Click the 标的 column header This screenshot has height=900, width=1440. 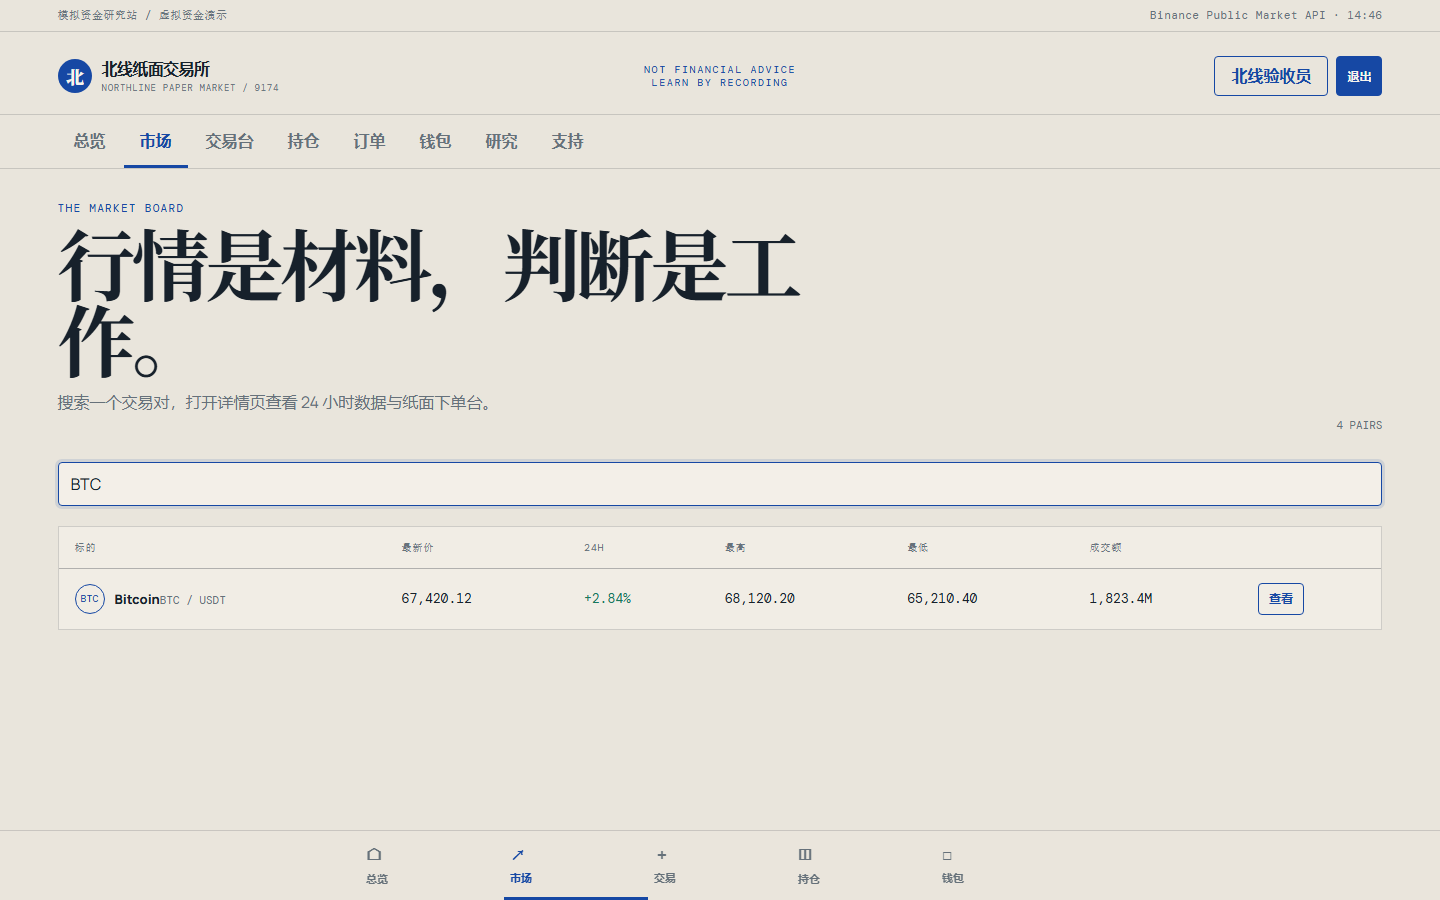point(85,547)
